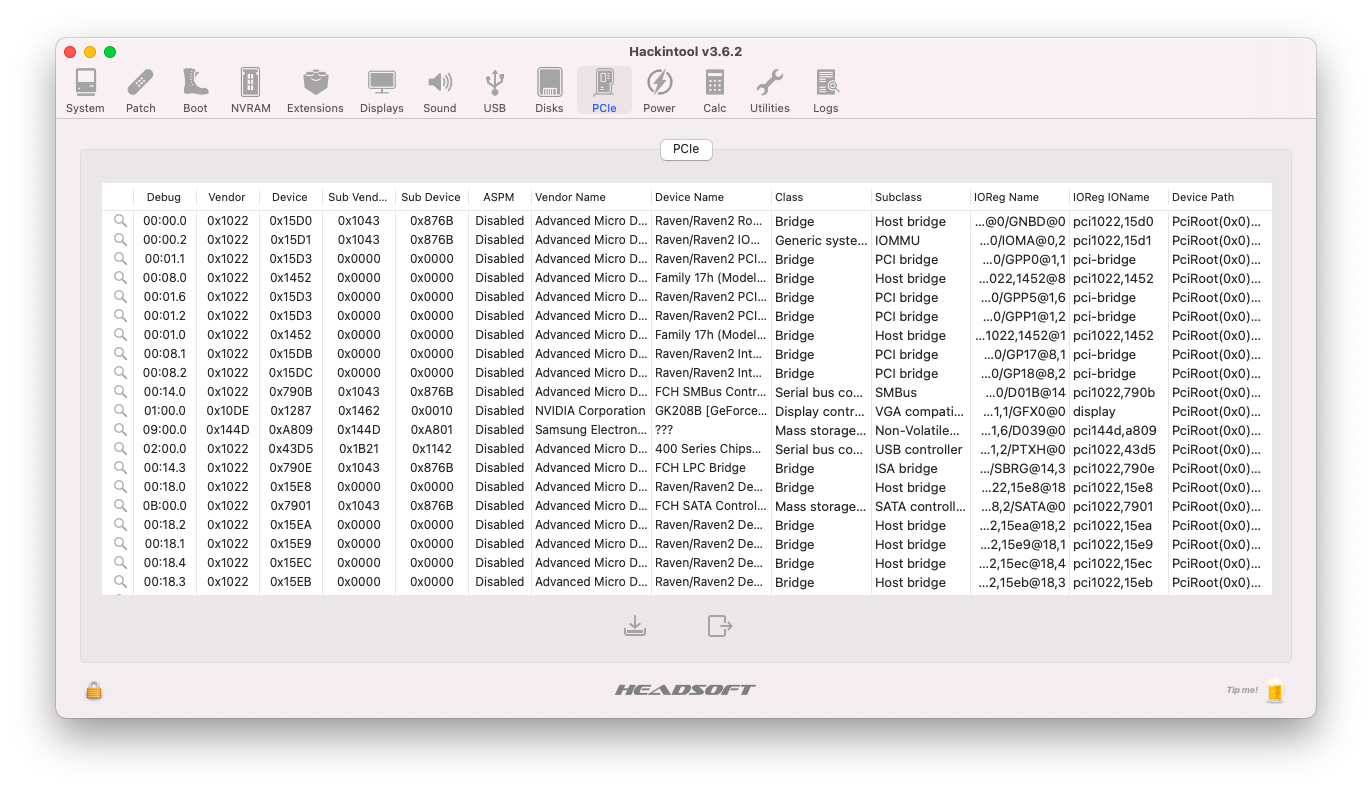This screenshot has height=792, width=1372.
Task: Sort by the Vendor Name column header
Action: point(591,197)
